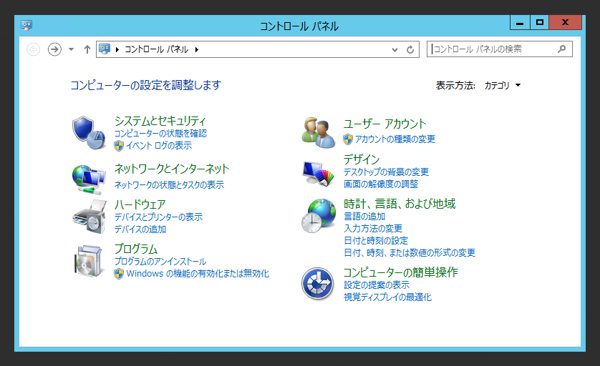Open 言語の追加 link
The image size is (600, 366).
(364, 216)
